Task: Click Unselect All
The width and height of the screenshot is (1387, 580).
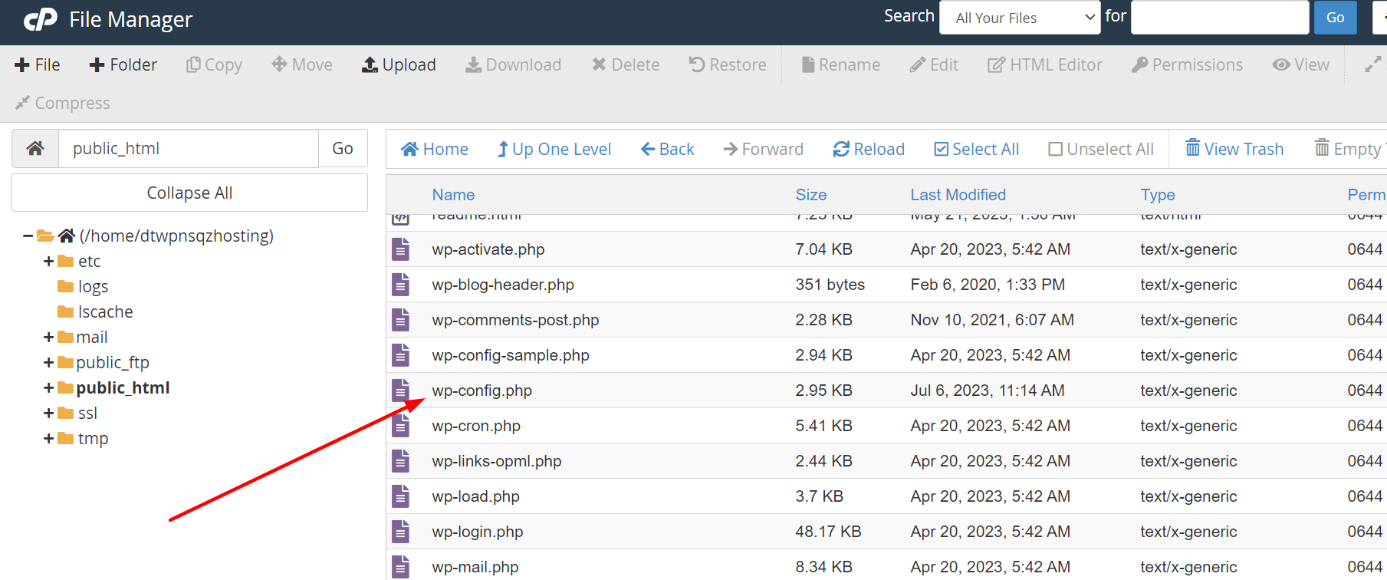Action: tap(1100, 148)
